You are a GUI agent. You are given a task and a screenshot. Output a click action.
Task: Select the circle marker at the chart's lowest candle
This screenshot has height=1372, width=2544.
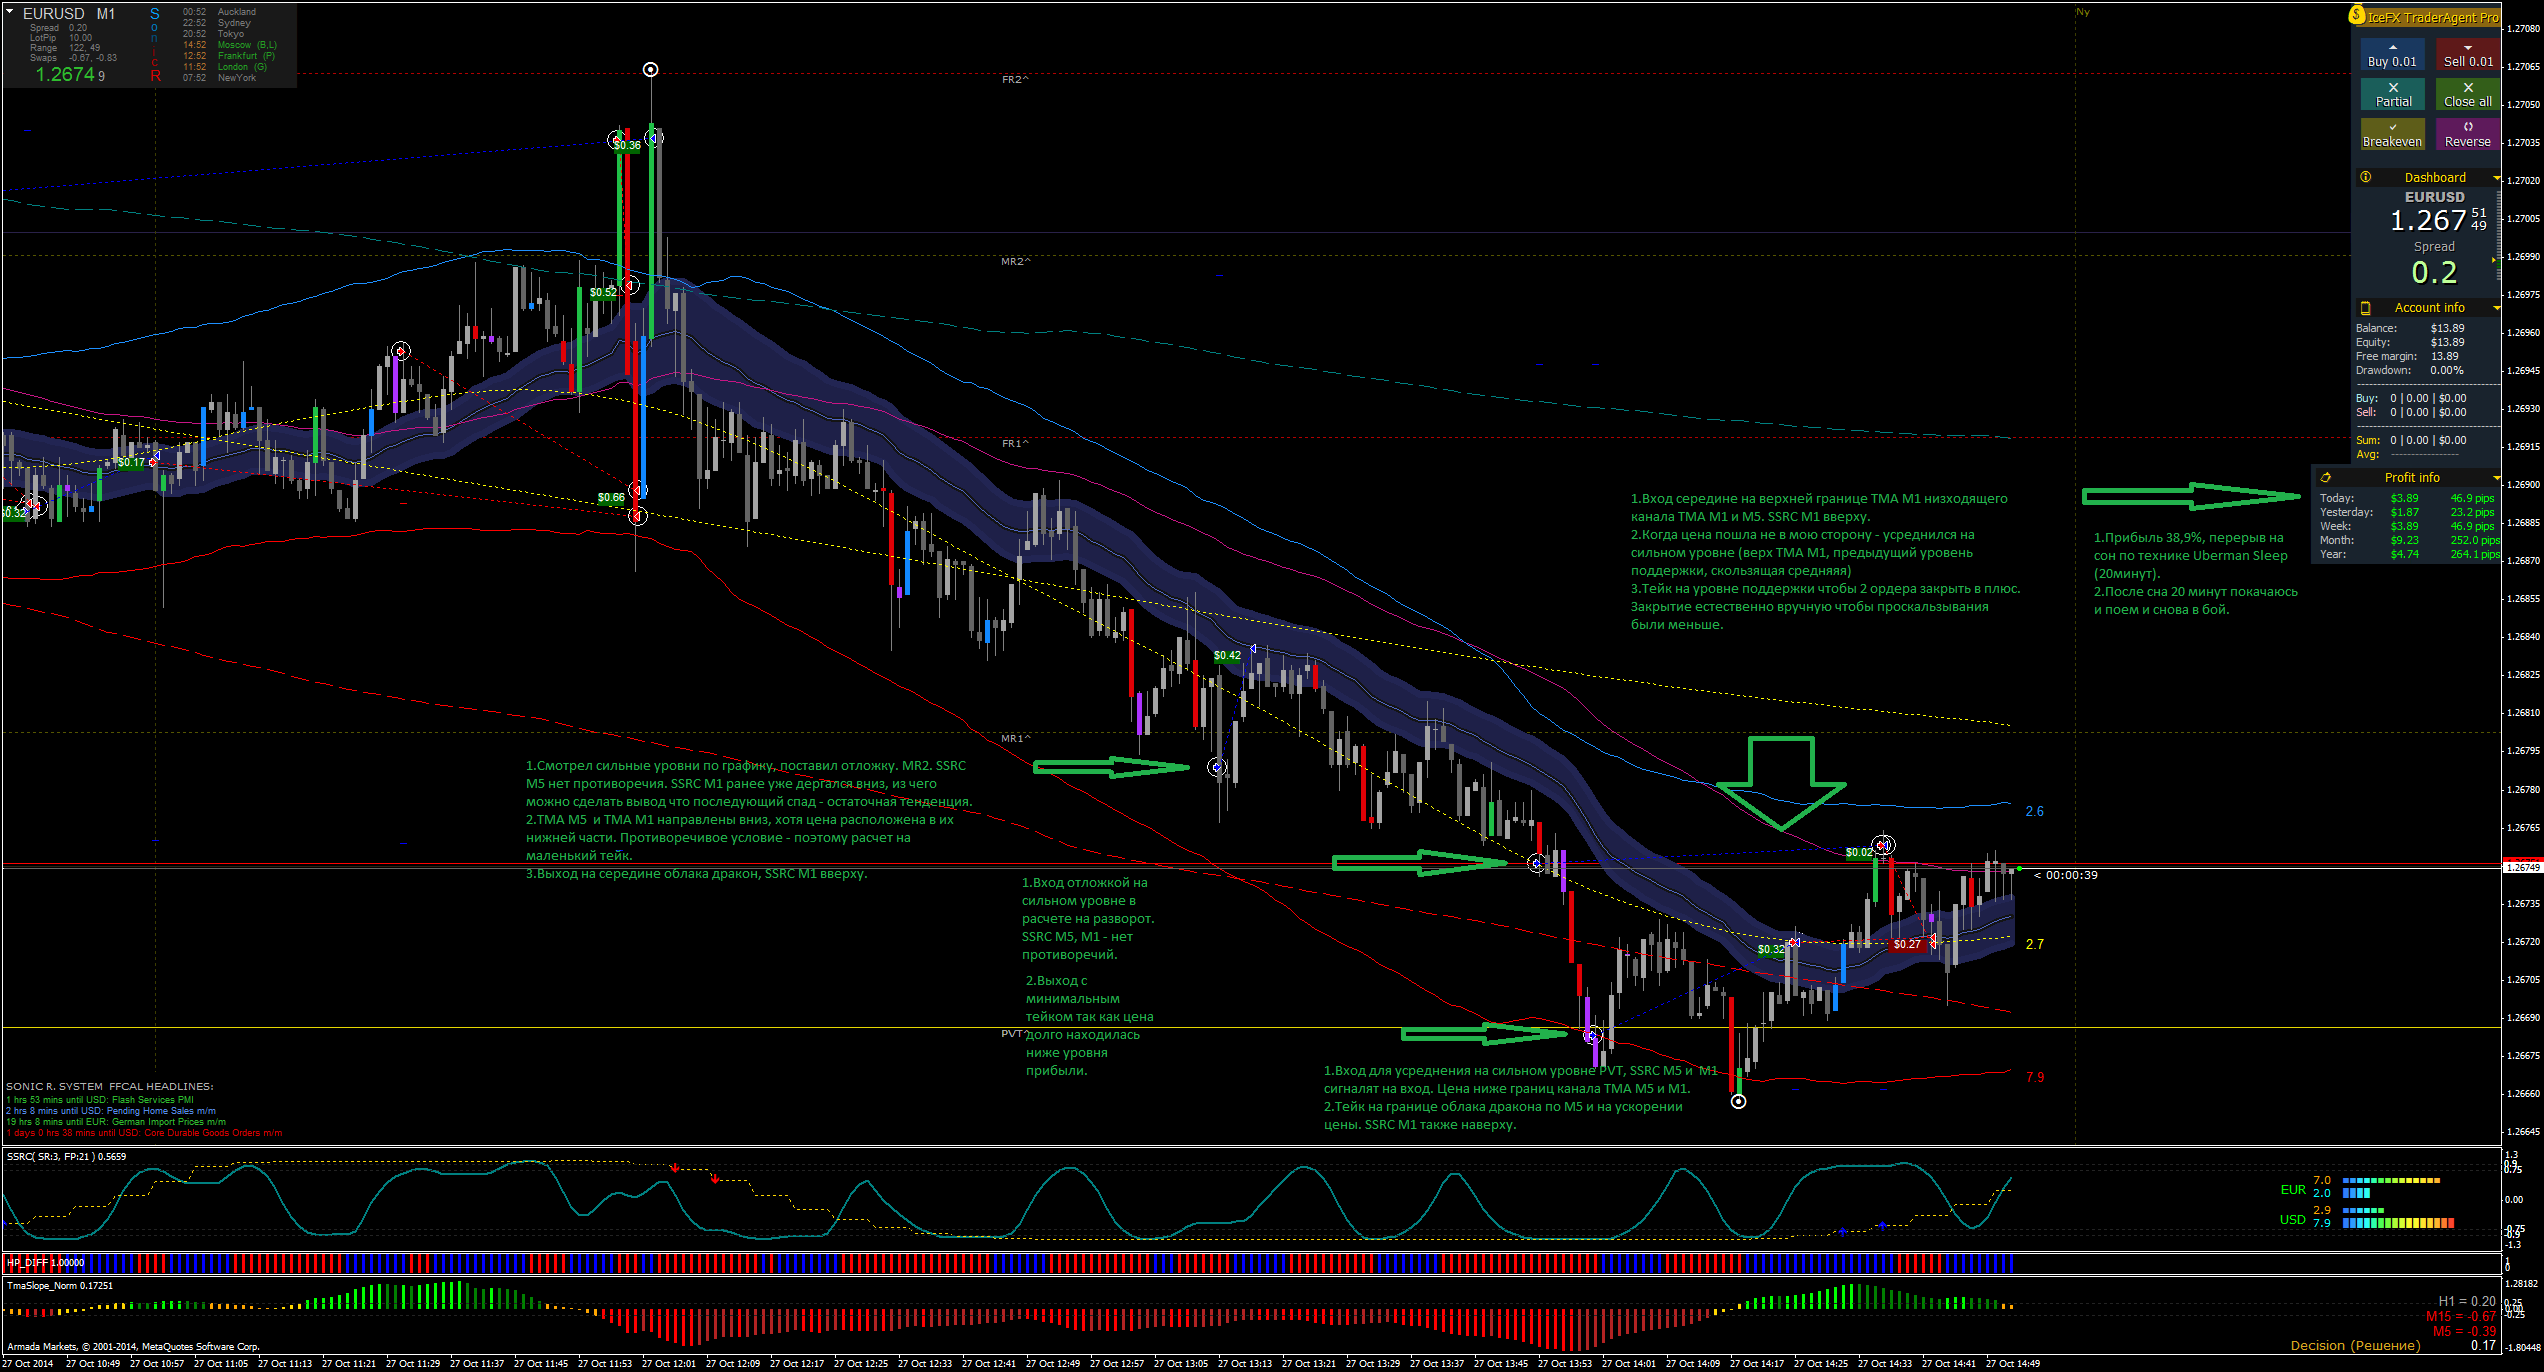coord(1739,1101)
